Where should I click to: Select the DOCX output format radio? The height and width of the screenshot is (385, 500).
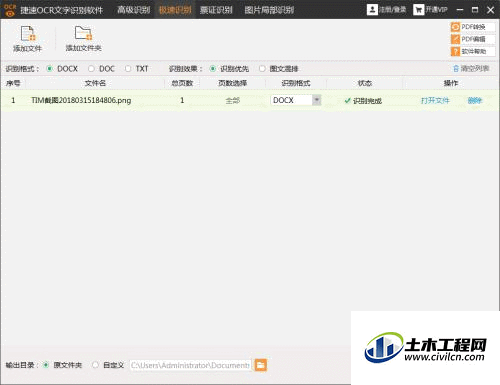point(49,69)
